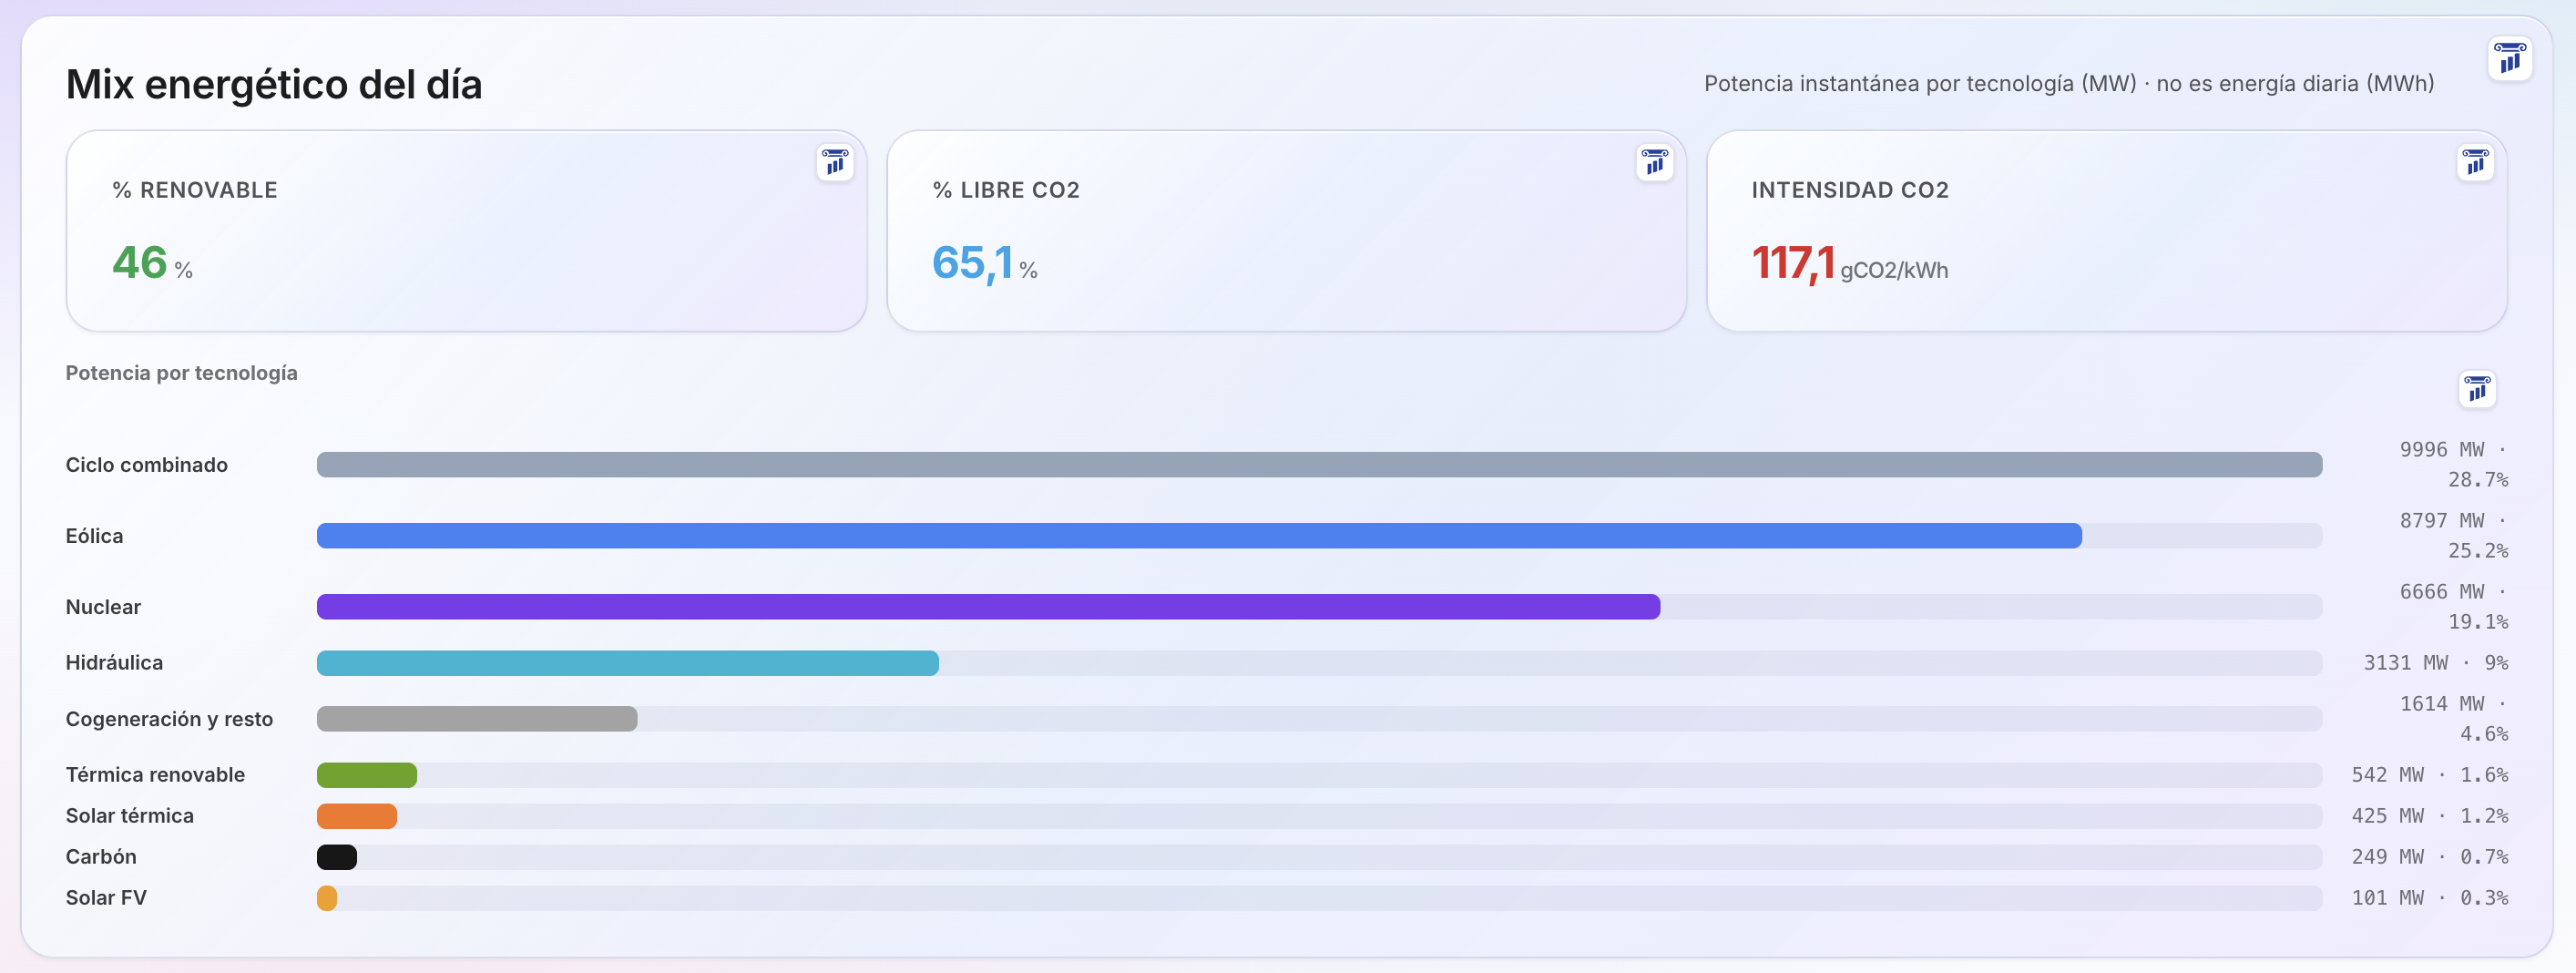Viewport: 2576px width, 973px height.
Task: Click the 117,1 gCO2/kWh value
Action: point(1849,264)
